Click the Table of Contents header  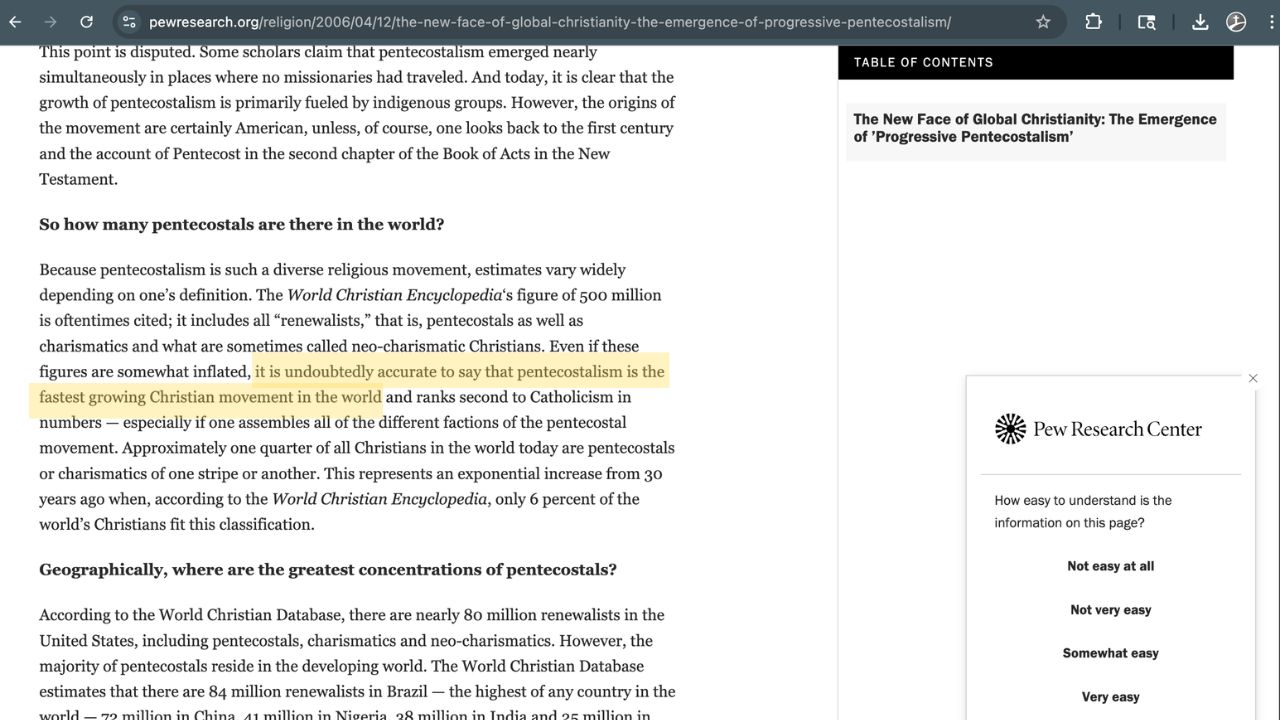coord(923,62)
